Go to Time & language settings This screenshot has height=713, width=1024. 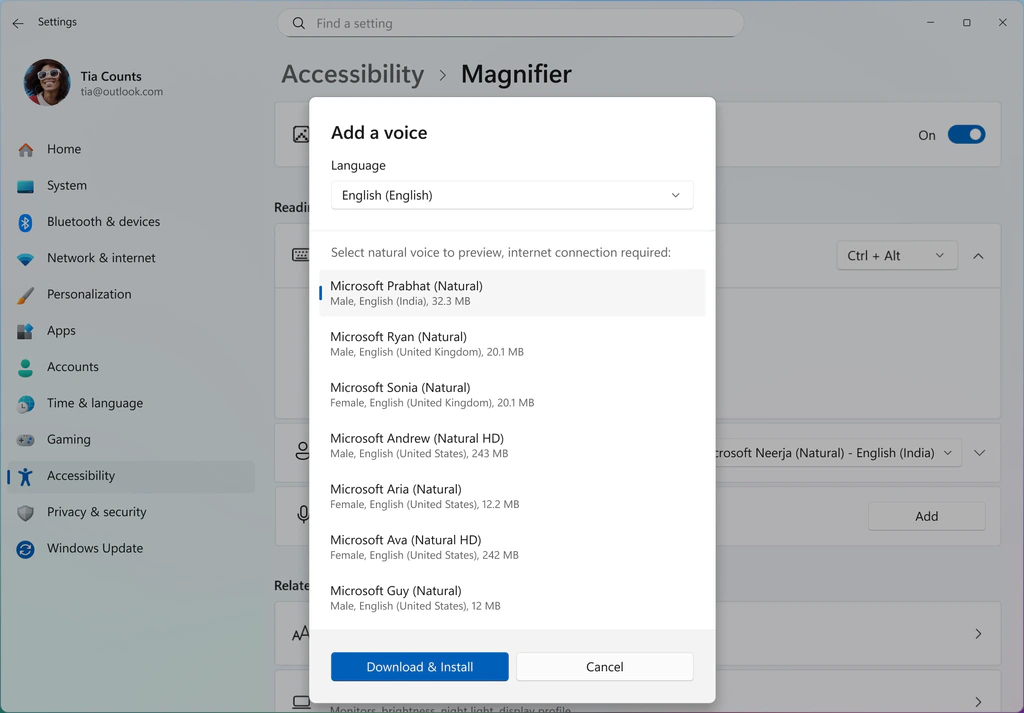coord(94,404)
